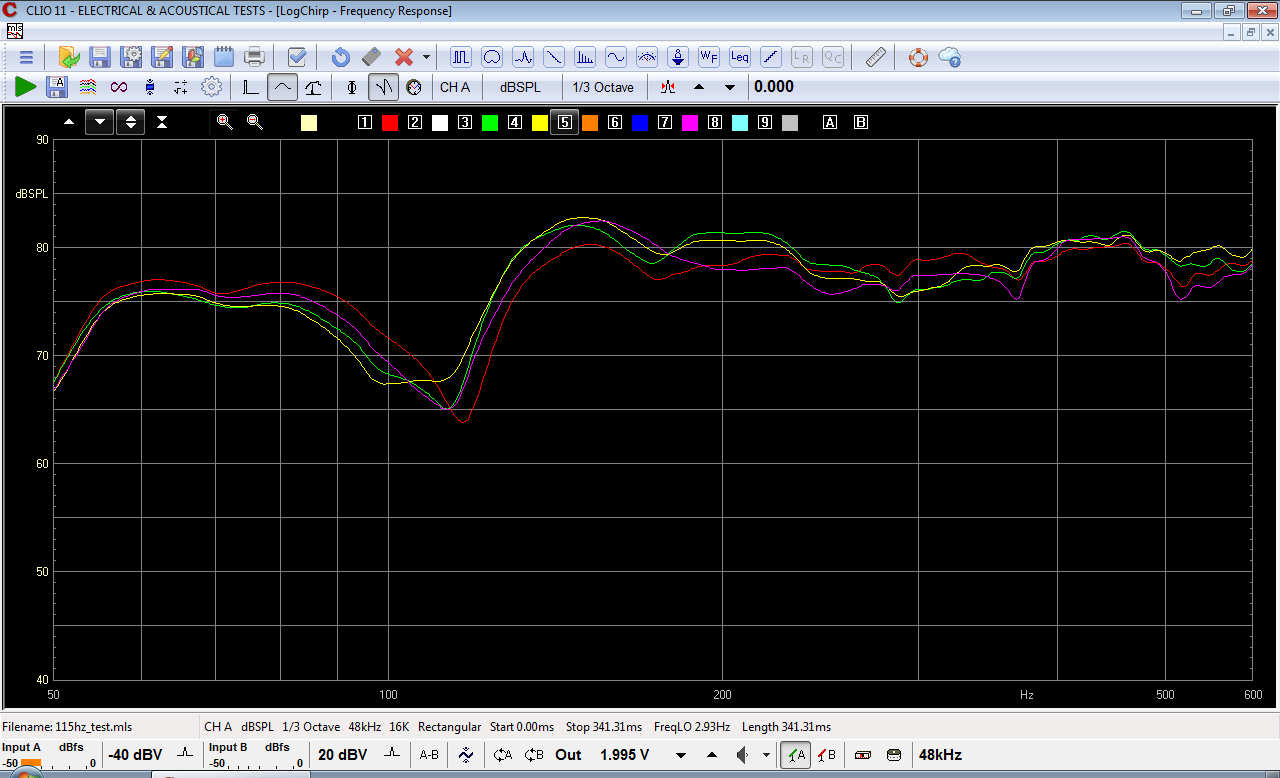Expand dropdown arrow beside red X
The height and width of the screenshot is (778, 1280).
point(426,57)
